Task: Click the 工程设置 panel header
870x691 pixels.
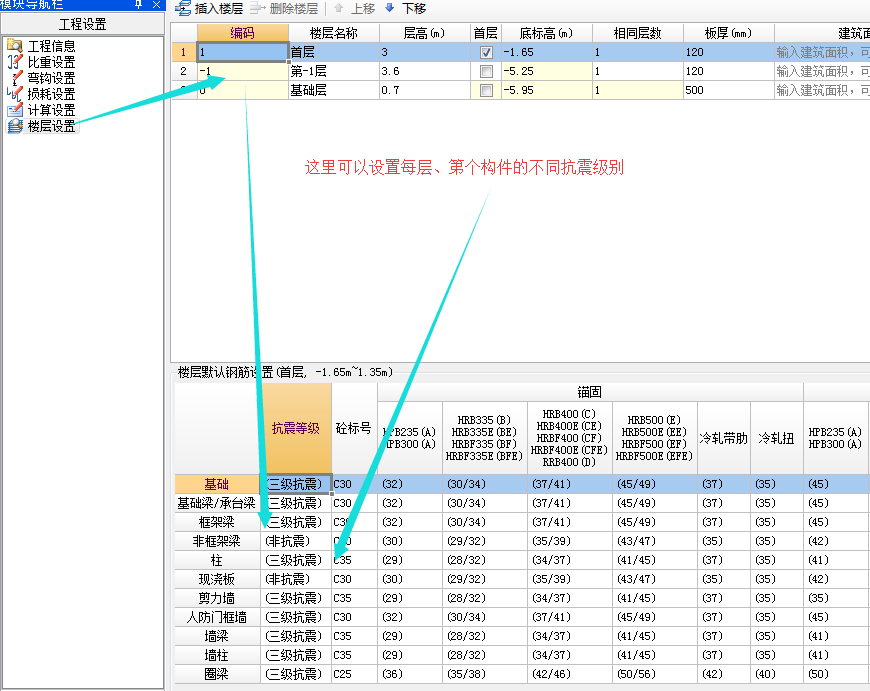Action: (x=83, y=24)
